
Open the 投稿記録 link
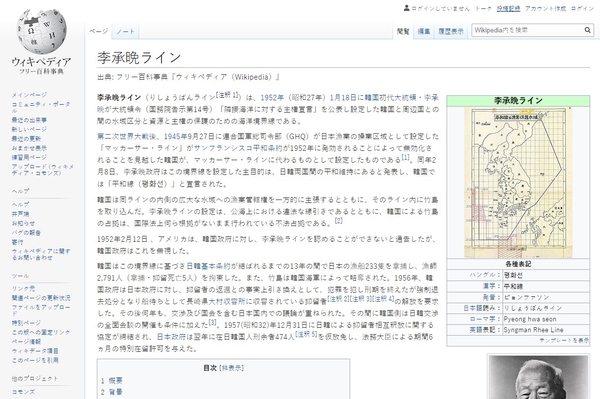point(508,8)
